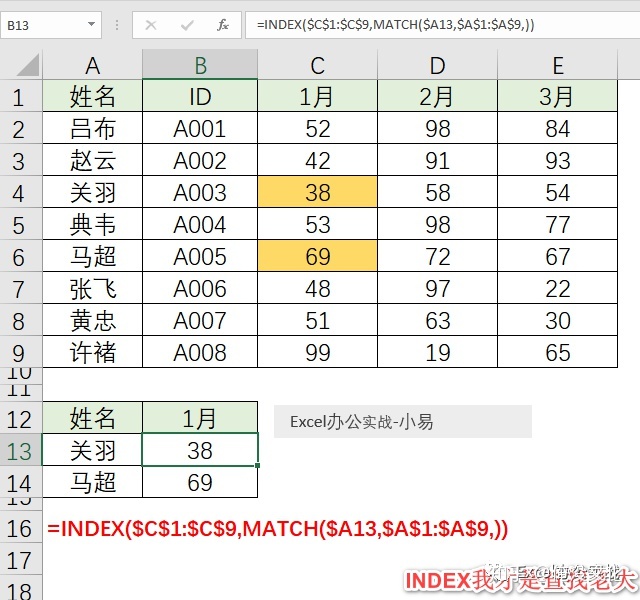
Task: Select highlighted cell 38 in column C
Action: click(x=318, y=192)
